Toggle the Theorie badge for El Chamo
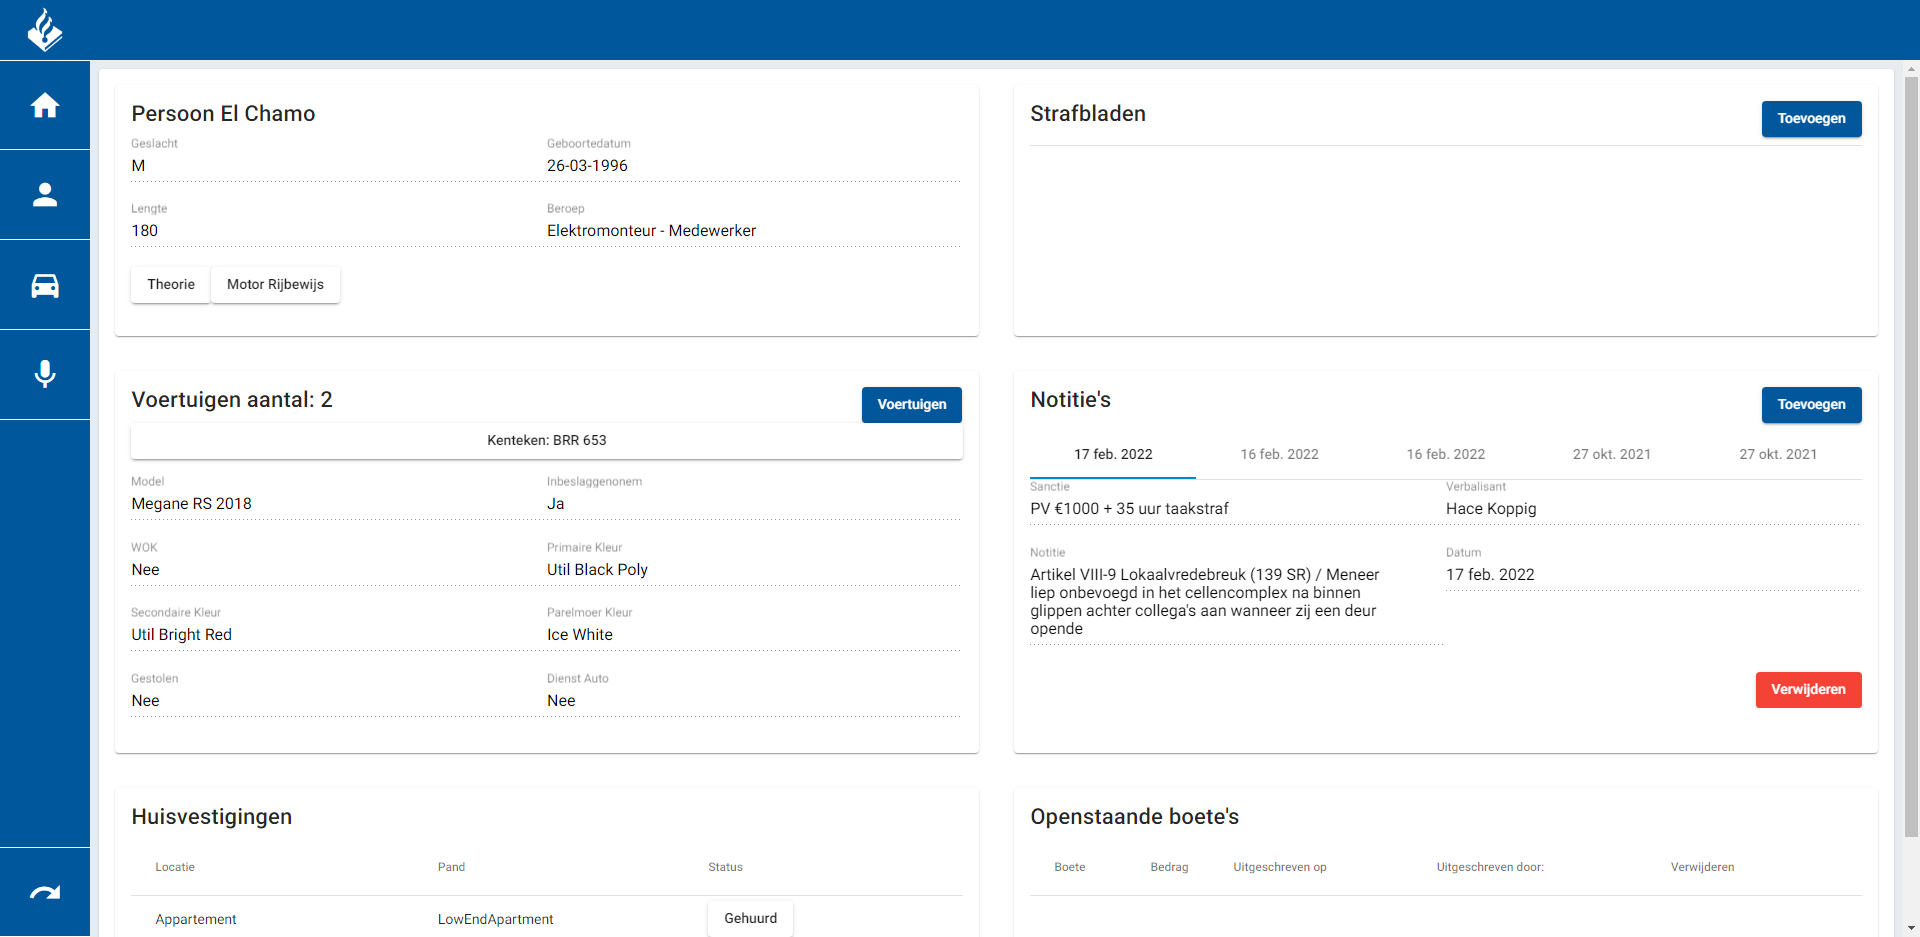Viewport: 1920px width, 937px height. tap(170, 284)
